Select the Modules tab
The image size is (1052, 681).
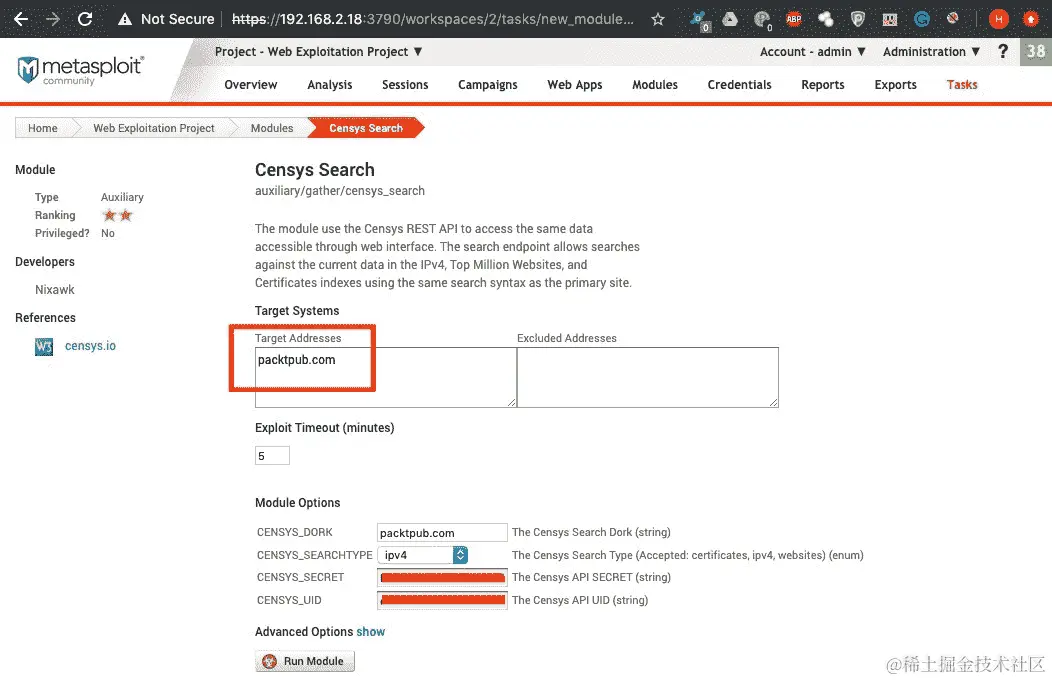point(655,85)
